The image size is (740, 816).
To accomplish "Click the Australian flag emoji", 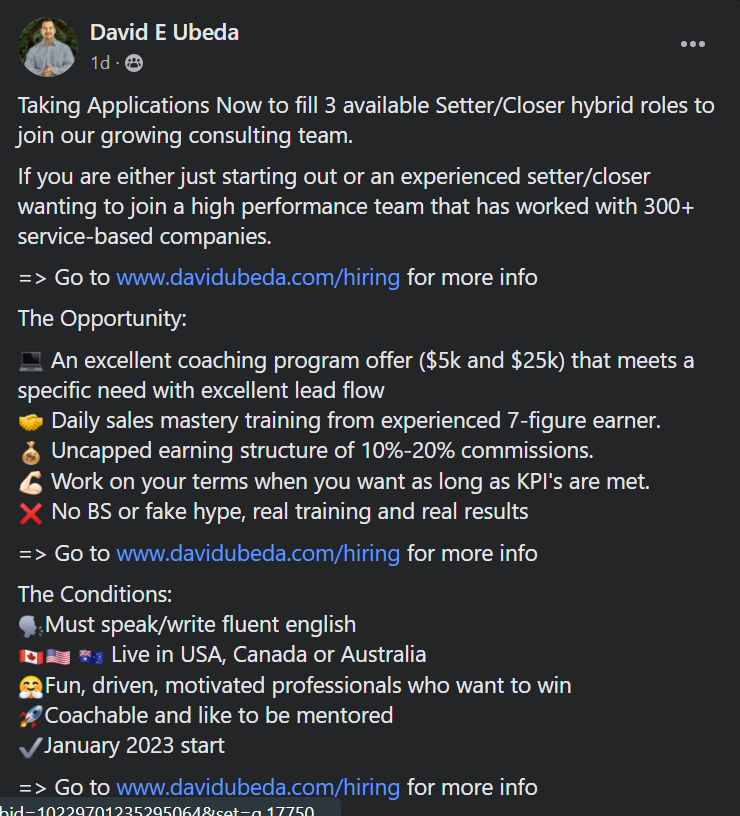I will pos(91,656).
